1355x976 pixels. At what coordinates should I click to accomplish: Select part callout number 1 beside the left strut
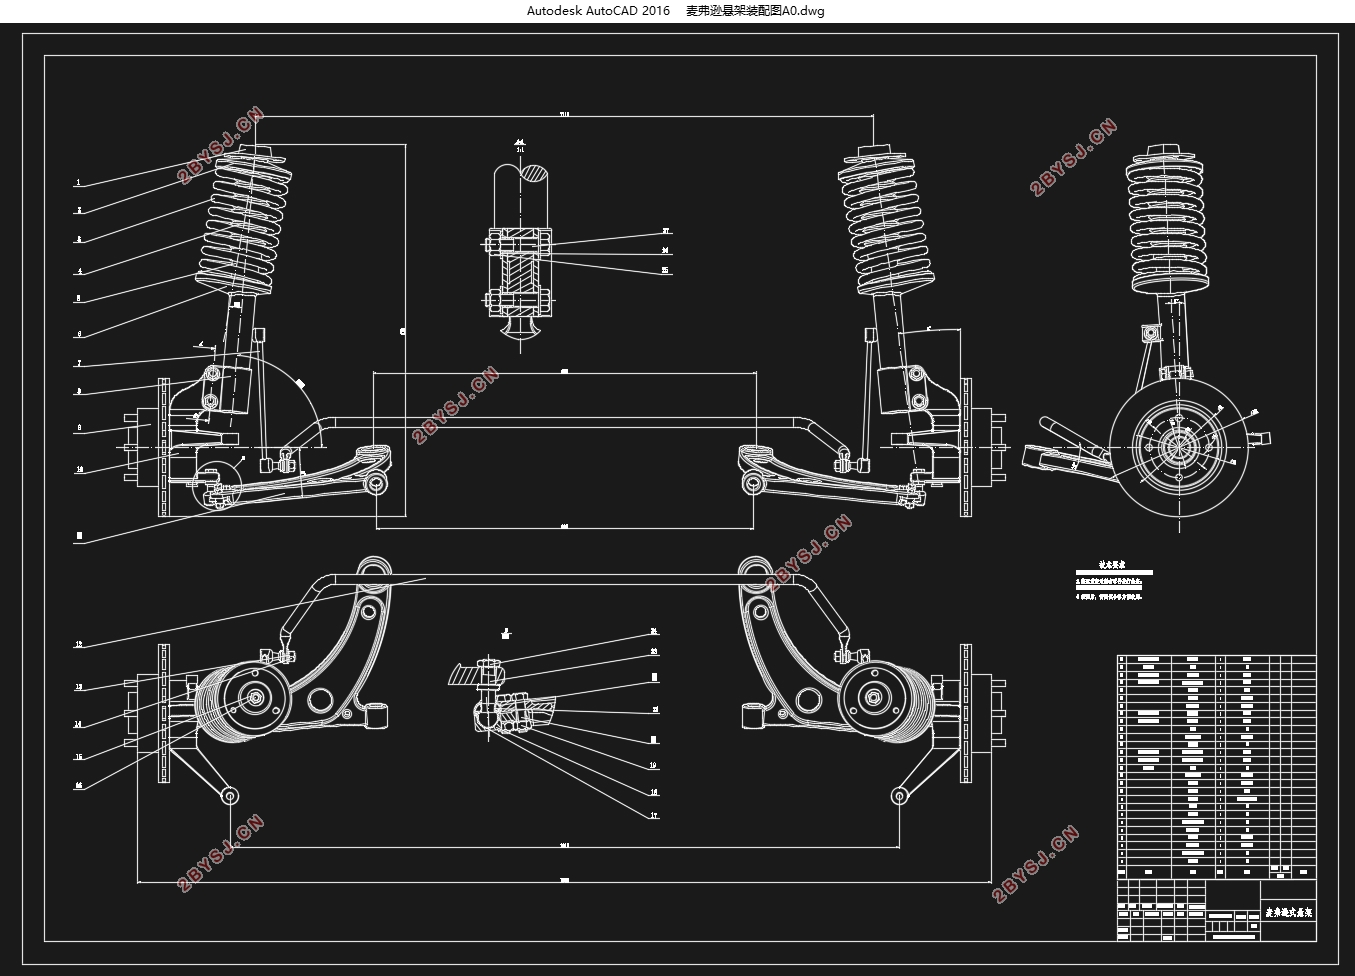pyautogui.click(x=78, y=183)
